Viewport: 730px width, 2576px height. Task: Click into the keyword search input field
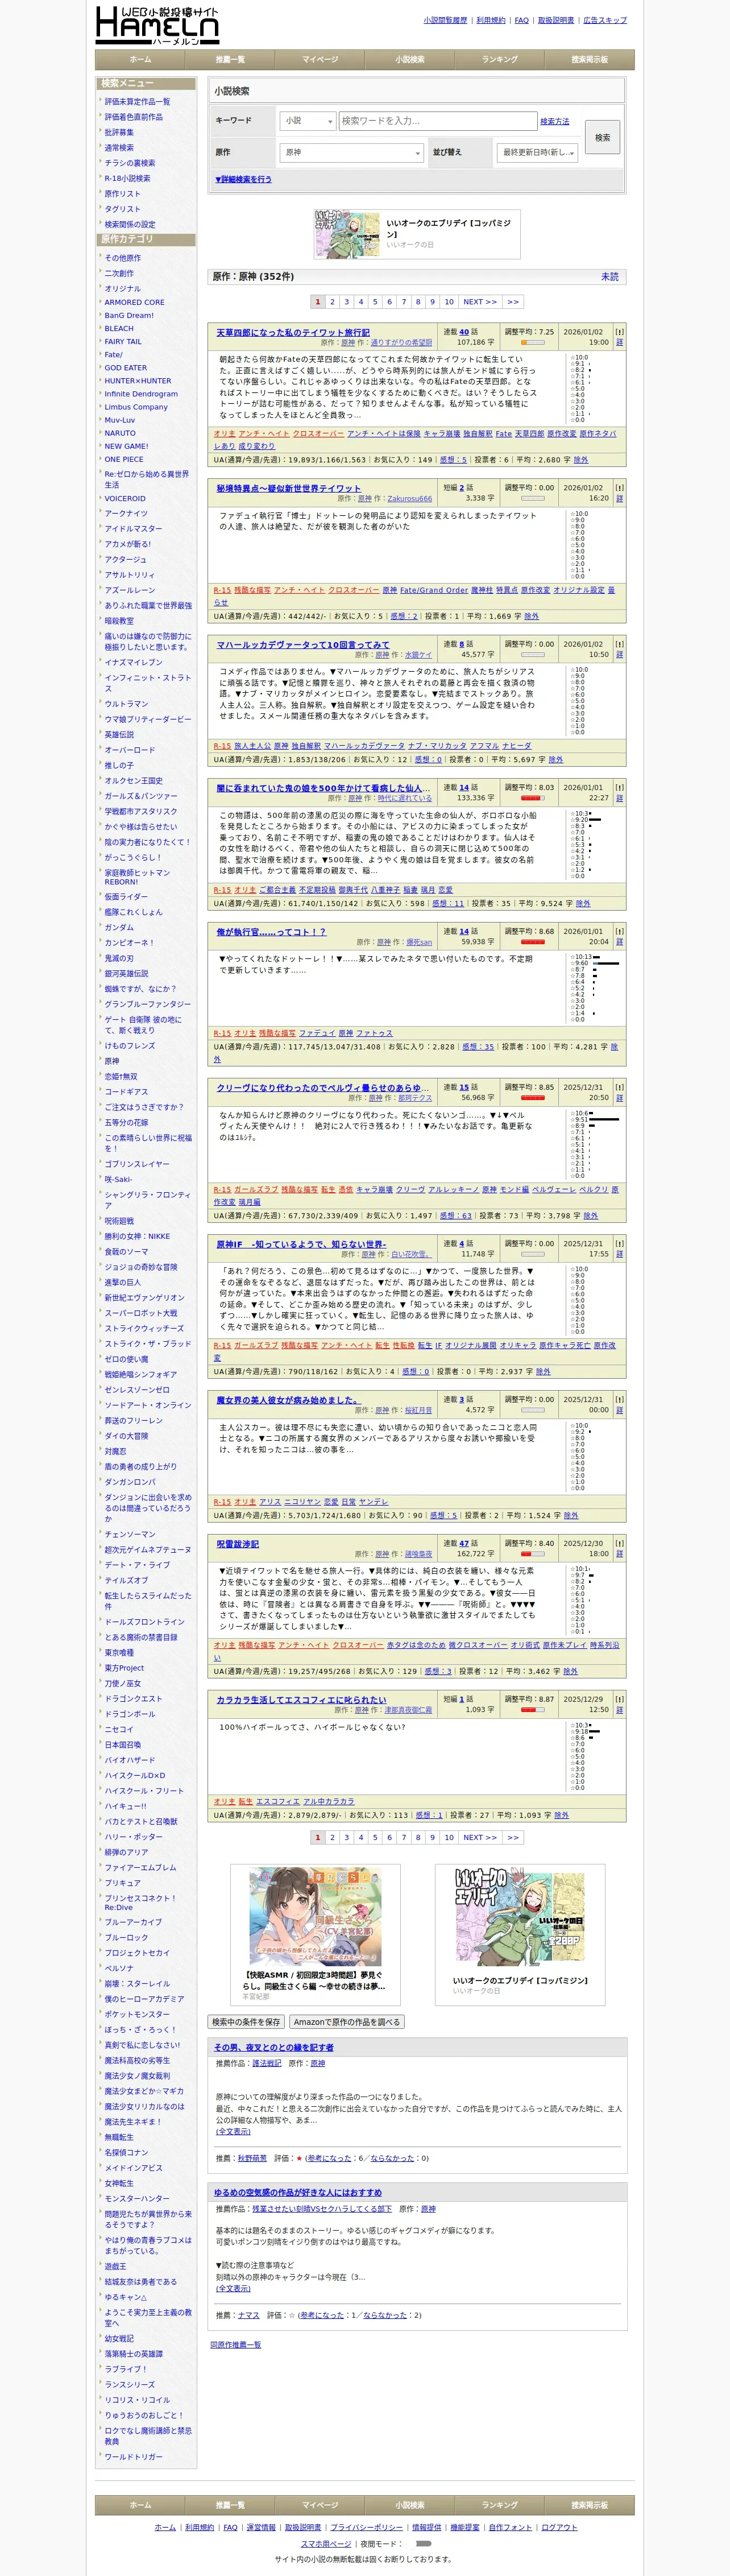click(x=438, y=121)
